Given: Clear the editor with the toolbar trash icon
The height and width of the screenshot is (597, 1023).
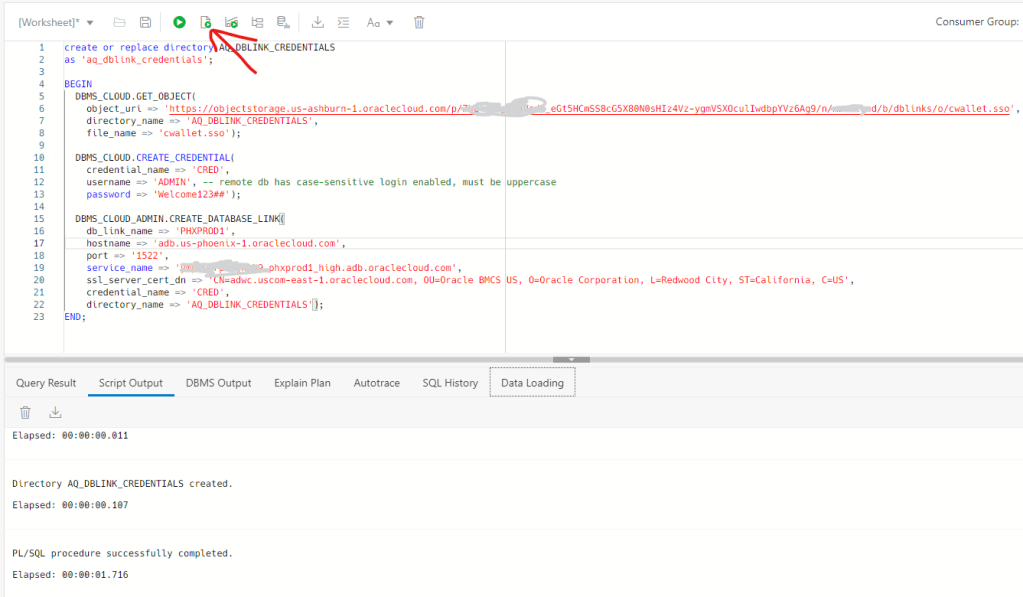Looking at the screenshot, I should click(x=419, y=22).
